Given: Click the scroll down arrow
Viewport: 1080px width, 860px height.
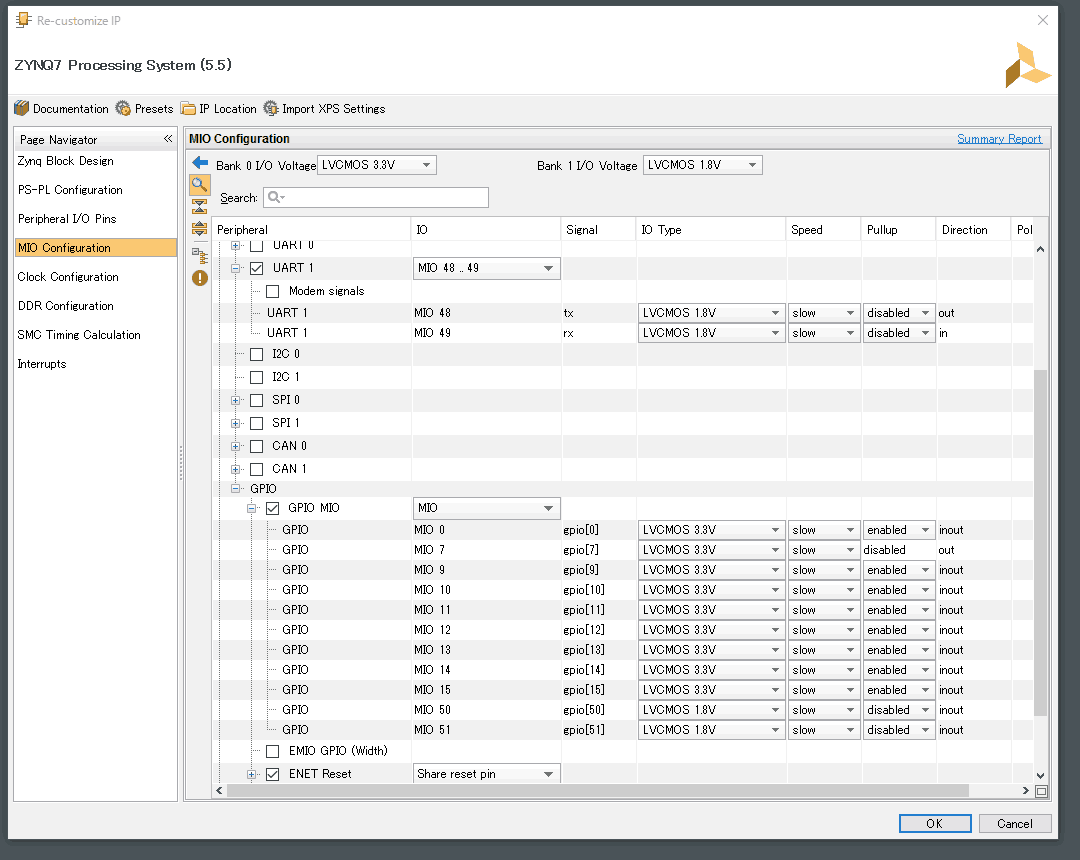Looking at the screenshot, I should [x=1040, y=775].
